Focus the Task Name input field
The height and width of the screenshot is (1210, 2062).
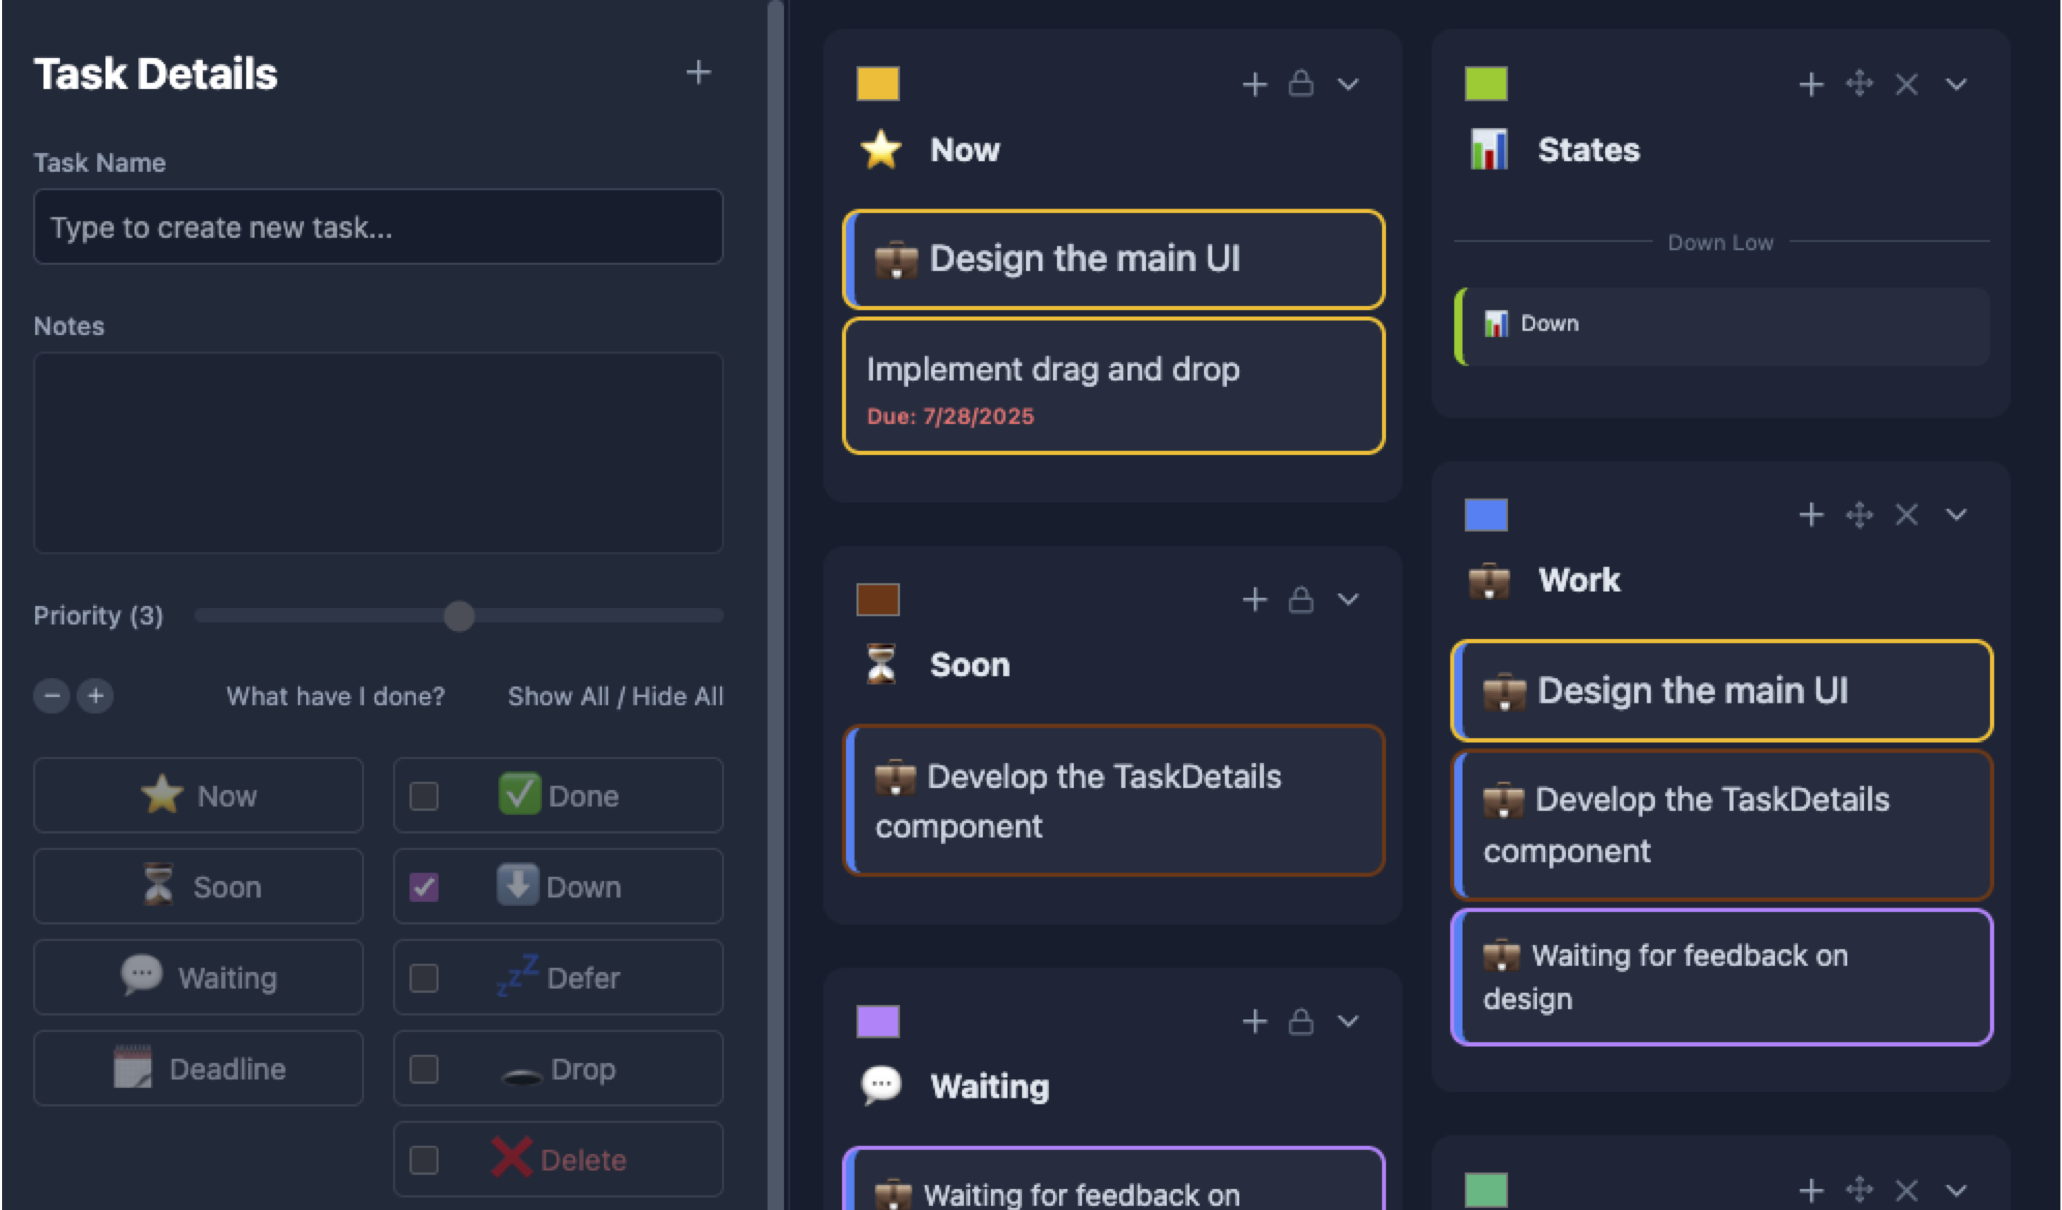378,227
